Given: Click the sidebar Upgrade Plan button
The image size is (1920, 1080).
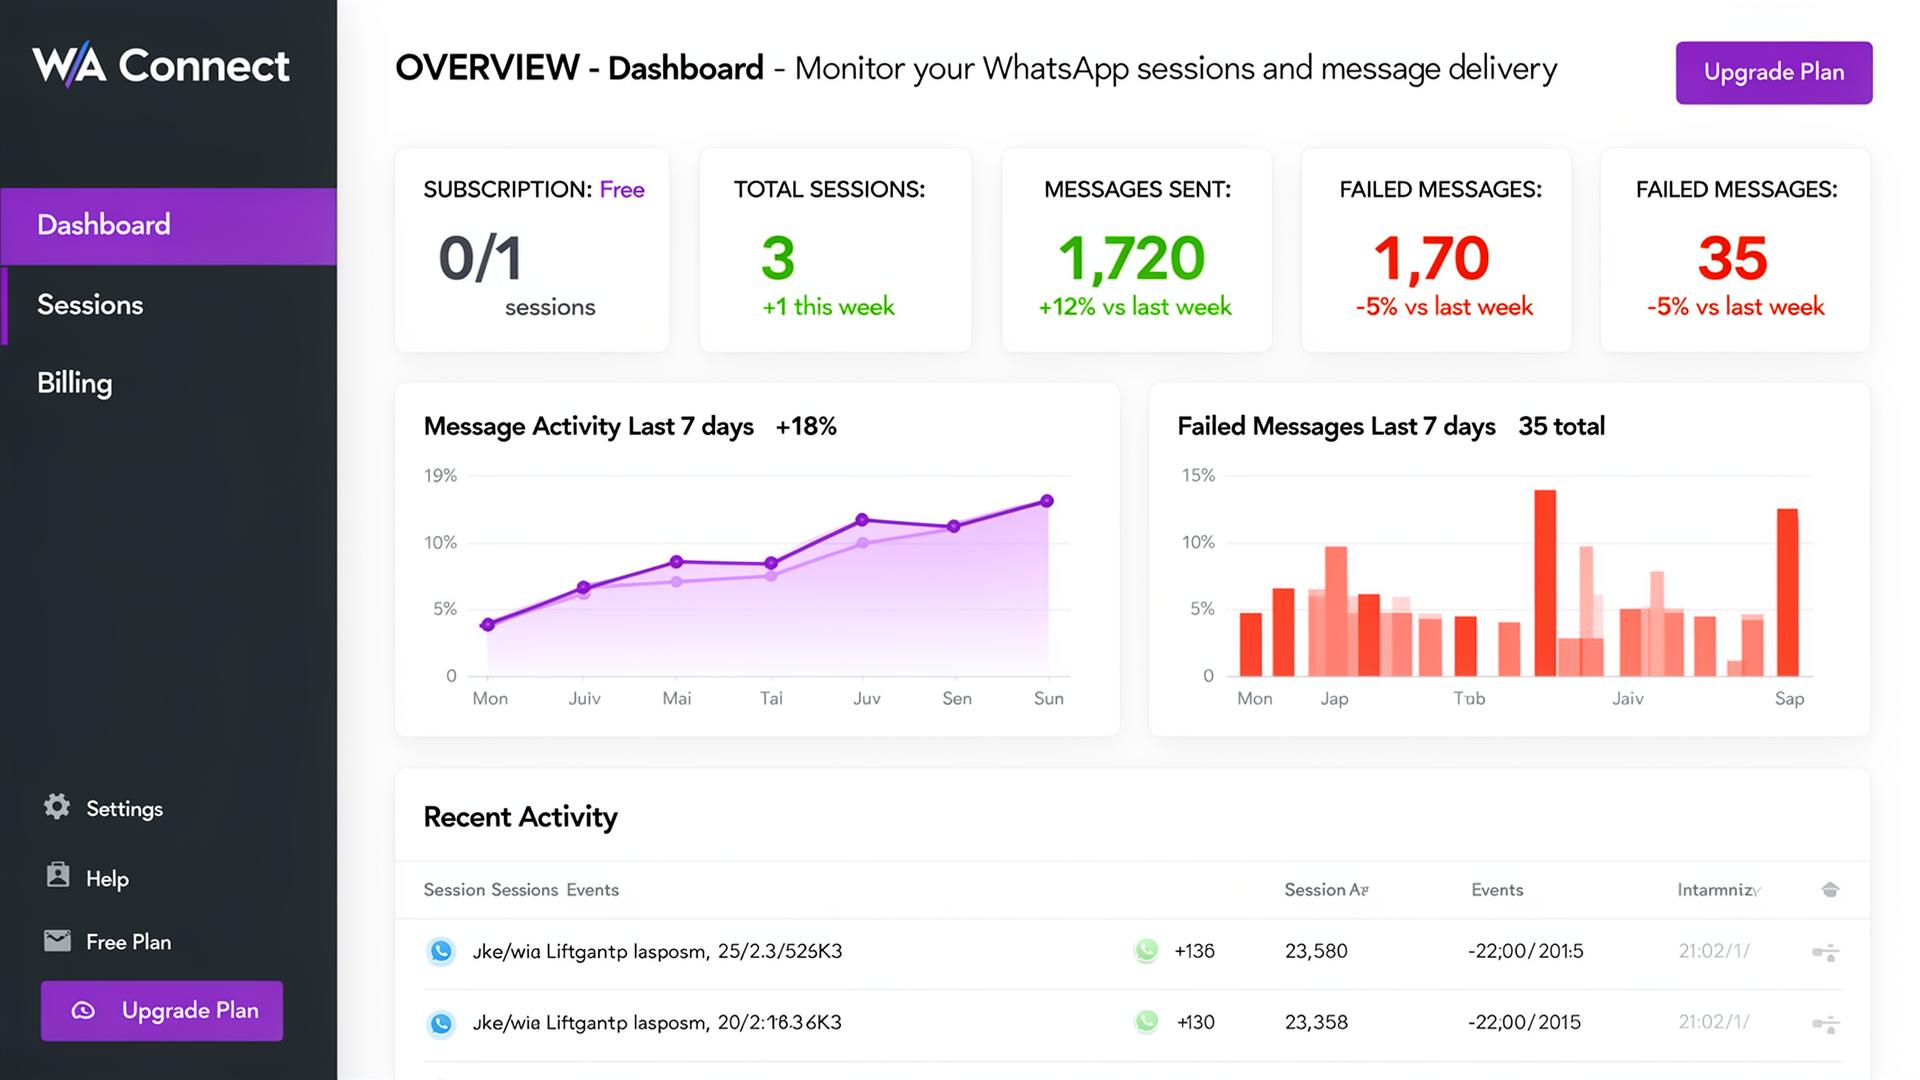Looking at the screenshot, I should pyautogui.click(x=161, y=1011).
